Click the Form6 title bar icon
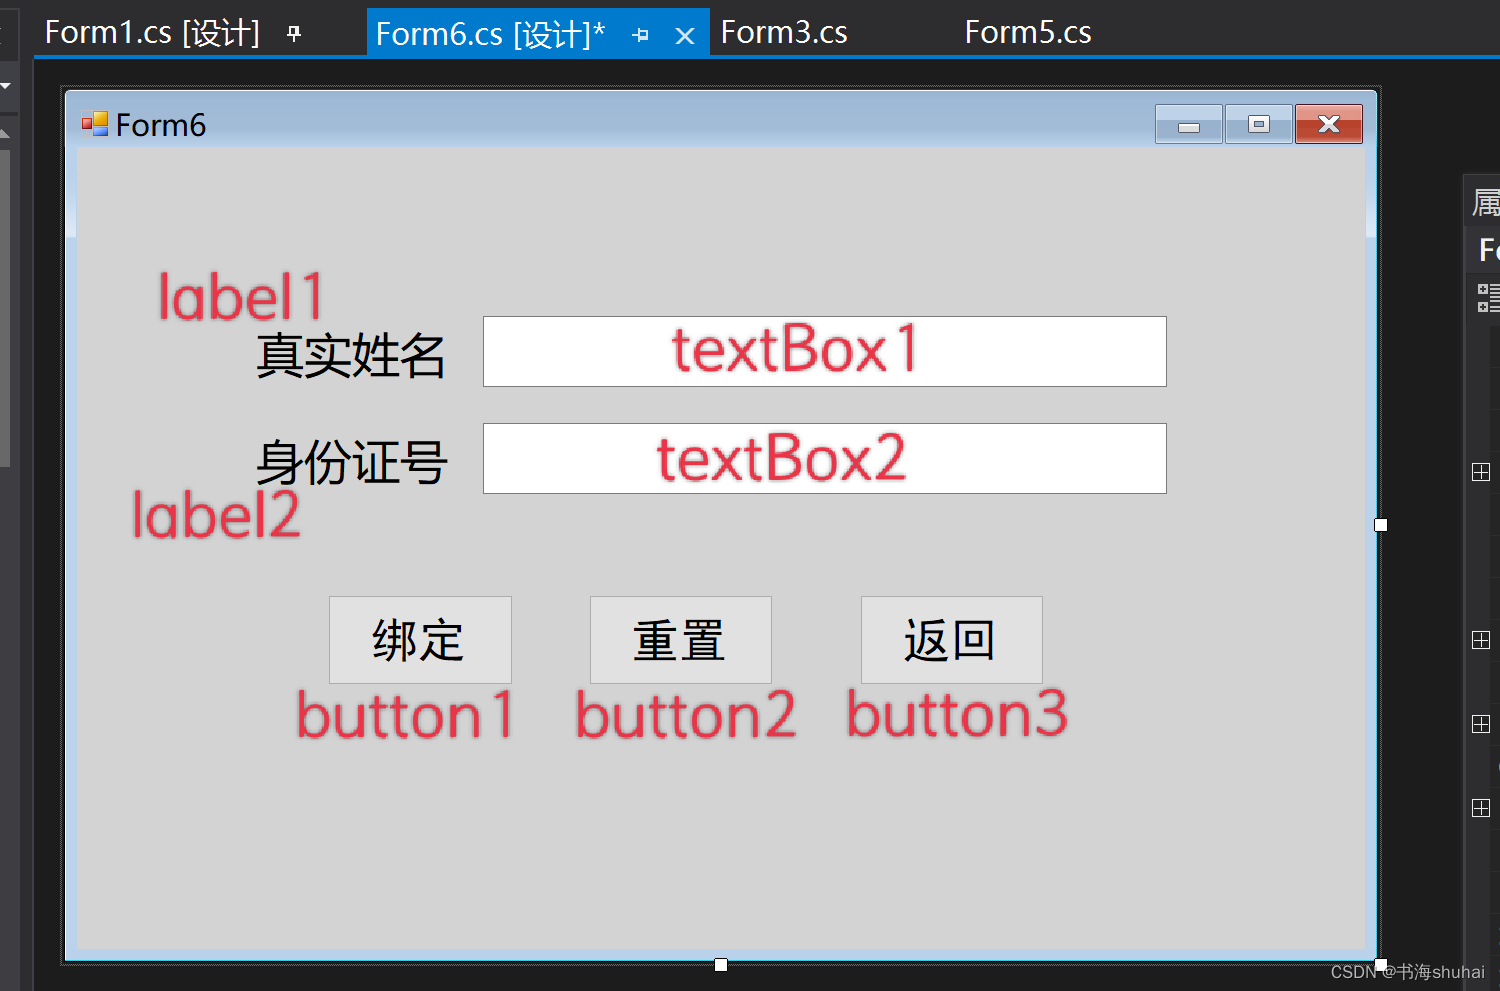The height and width of the screenshot is (991, 1500). (95, 124)
